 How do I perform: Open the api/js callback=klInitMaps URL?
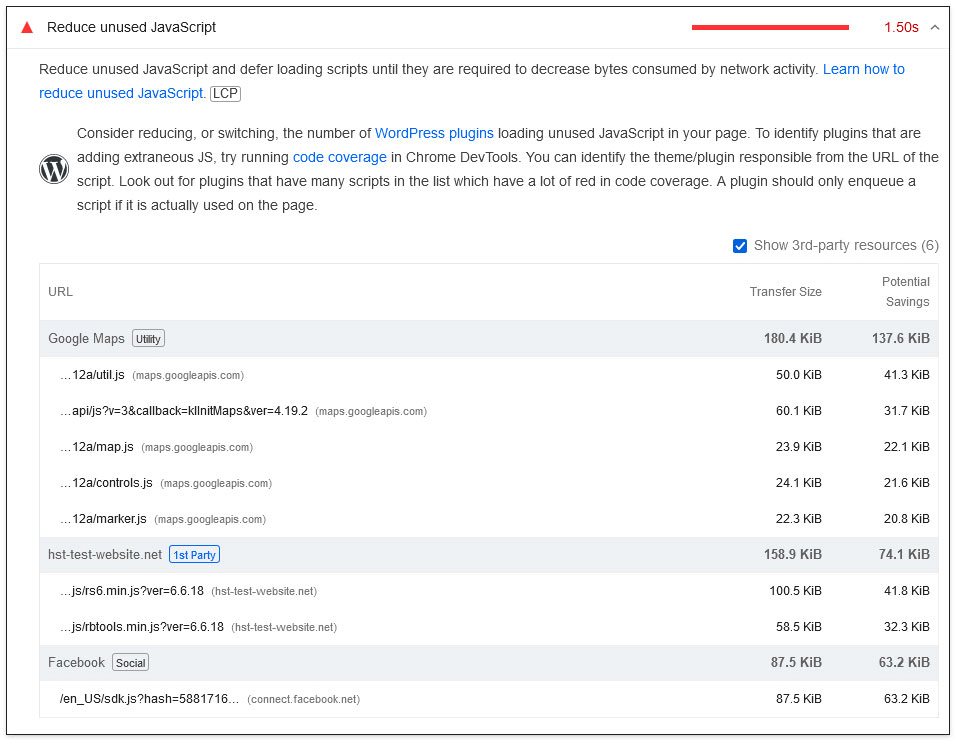pos(184,411)
